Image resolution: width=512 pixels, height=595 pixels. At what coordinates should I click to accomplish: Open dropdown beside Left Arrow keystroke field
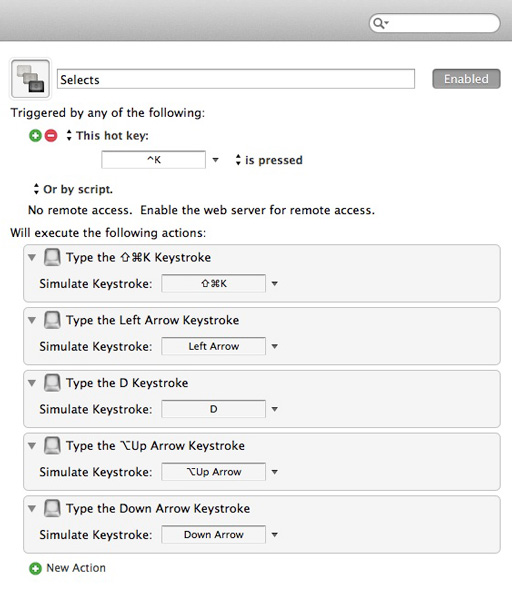tap(274, 346)
